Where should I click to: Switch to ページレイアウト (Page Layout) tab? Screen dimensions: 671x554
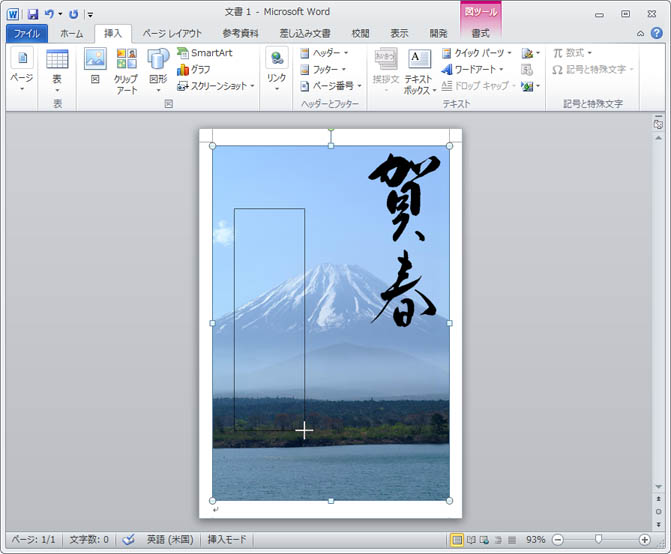[171, 33]
